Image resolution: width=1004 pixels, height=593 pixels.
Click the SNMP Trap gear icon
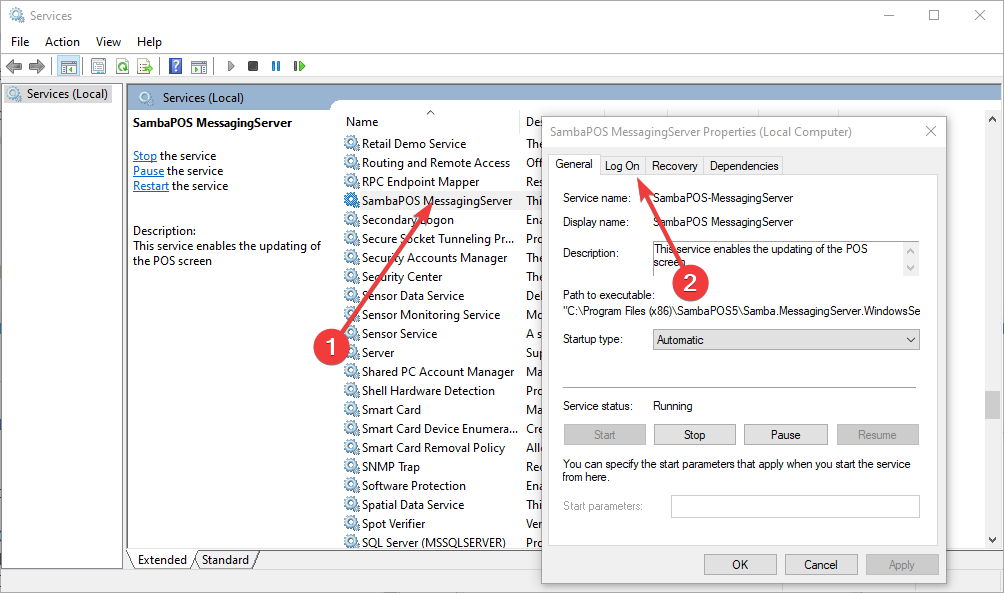point(352,466)
